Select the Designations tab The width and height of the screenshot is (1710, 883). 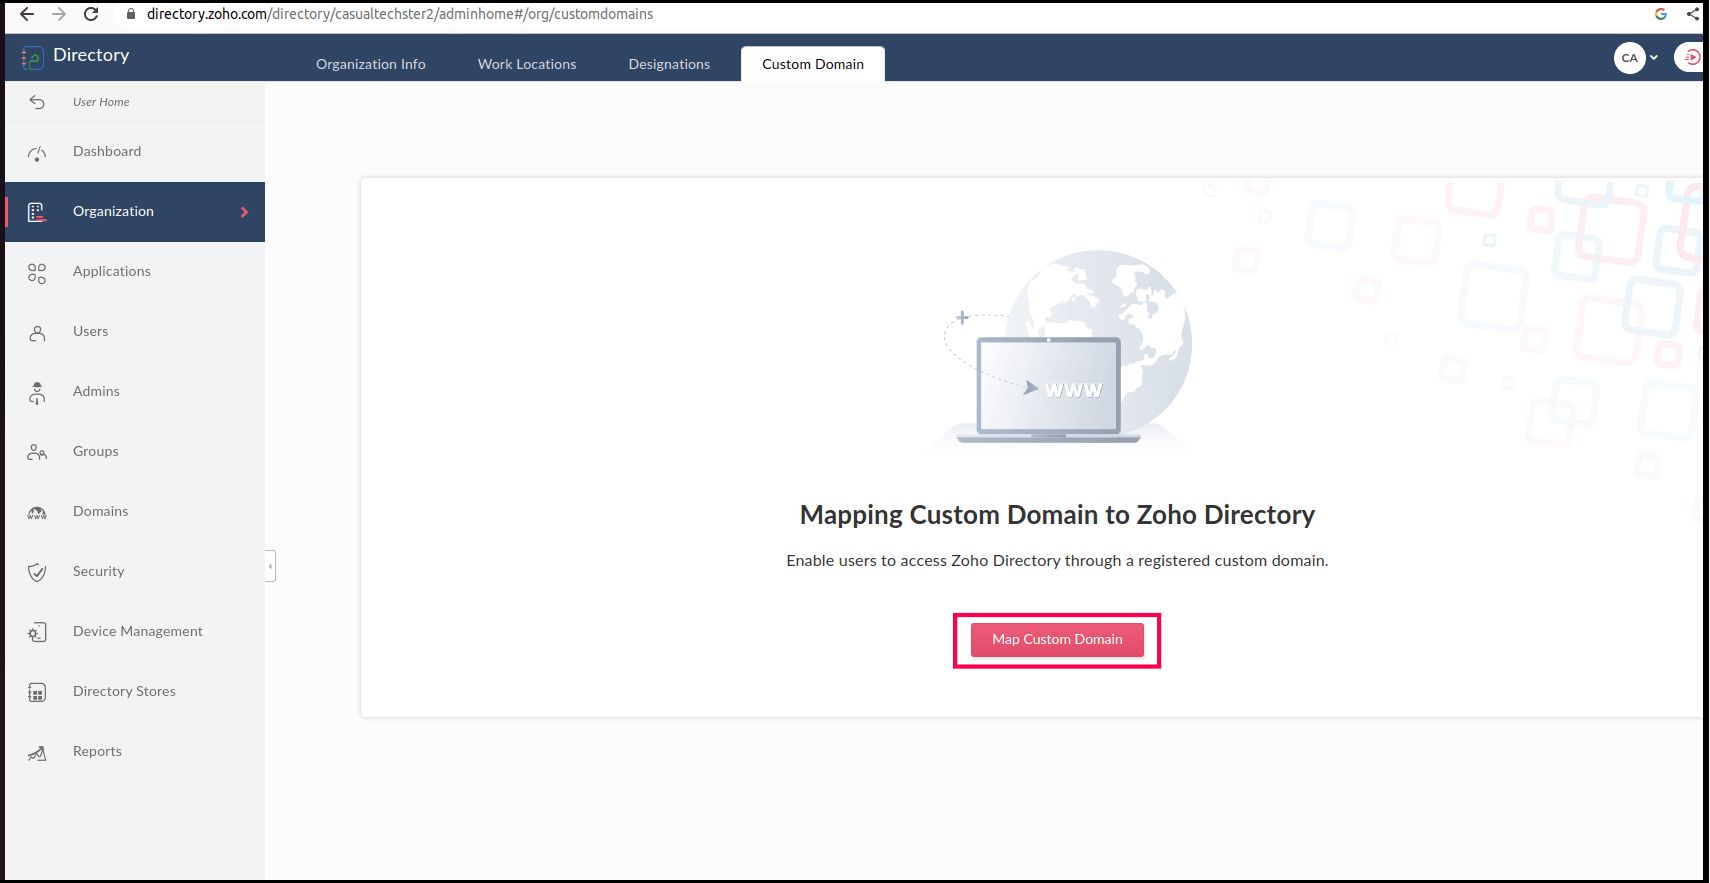(x=669, y=64)
